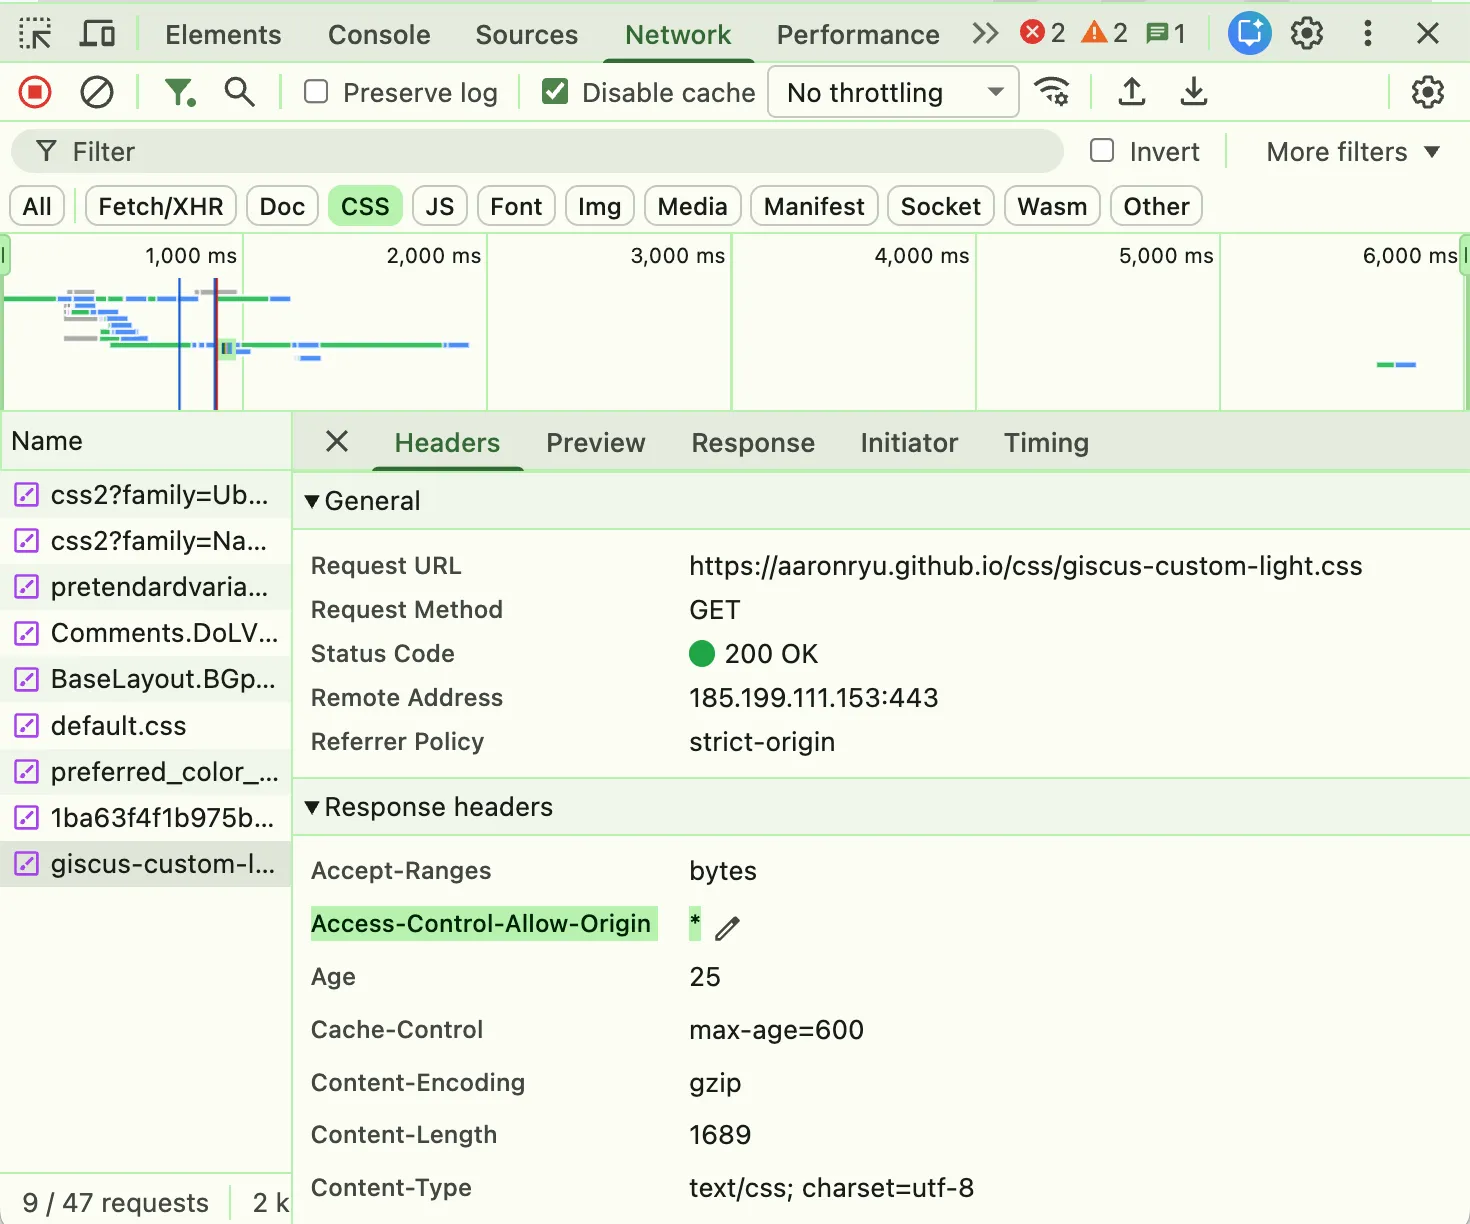Viewport: 1470px width, 1224px height.
Task: Open the No throttling dropdown
Action: (893, 92)
